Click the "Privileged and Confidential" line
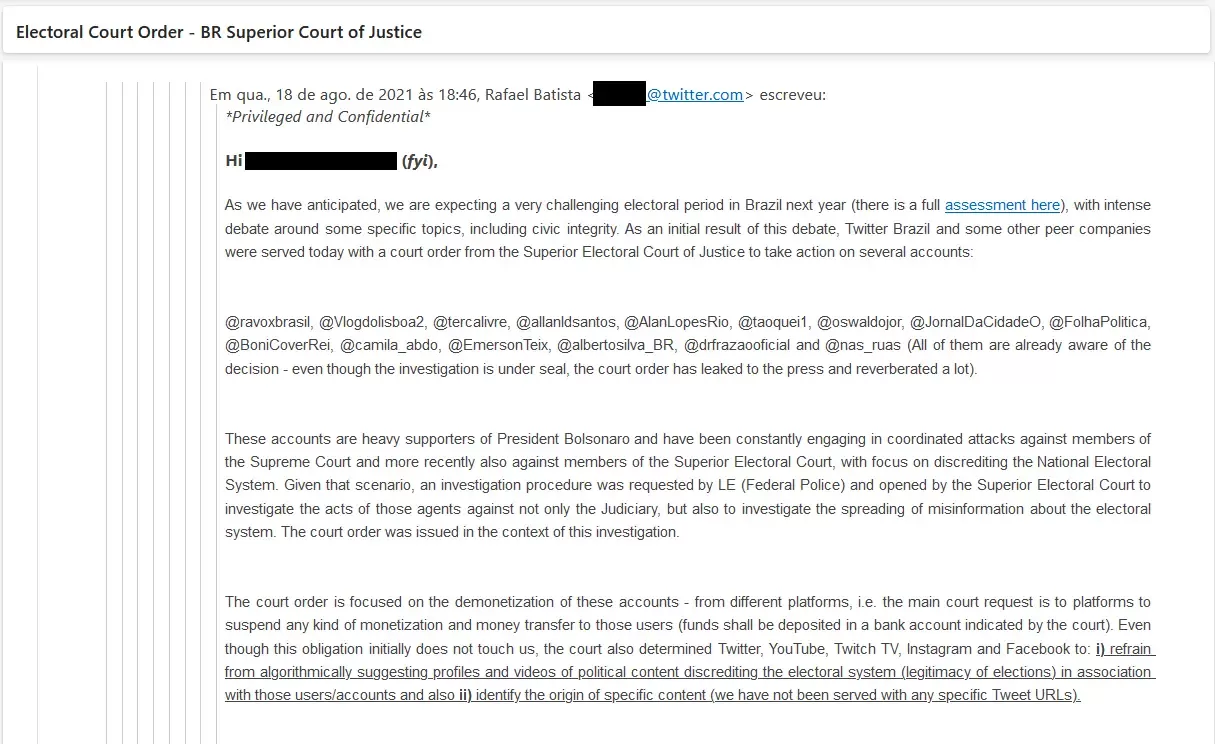This screenshot has height=744, width=1215. pyautogui.click(x=329, y=117)
